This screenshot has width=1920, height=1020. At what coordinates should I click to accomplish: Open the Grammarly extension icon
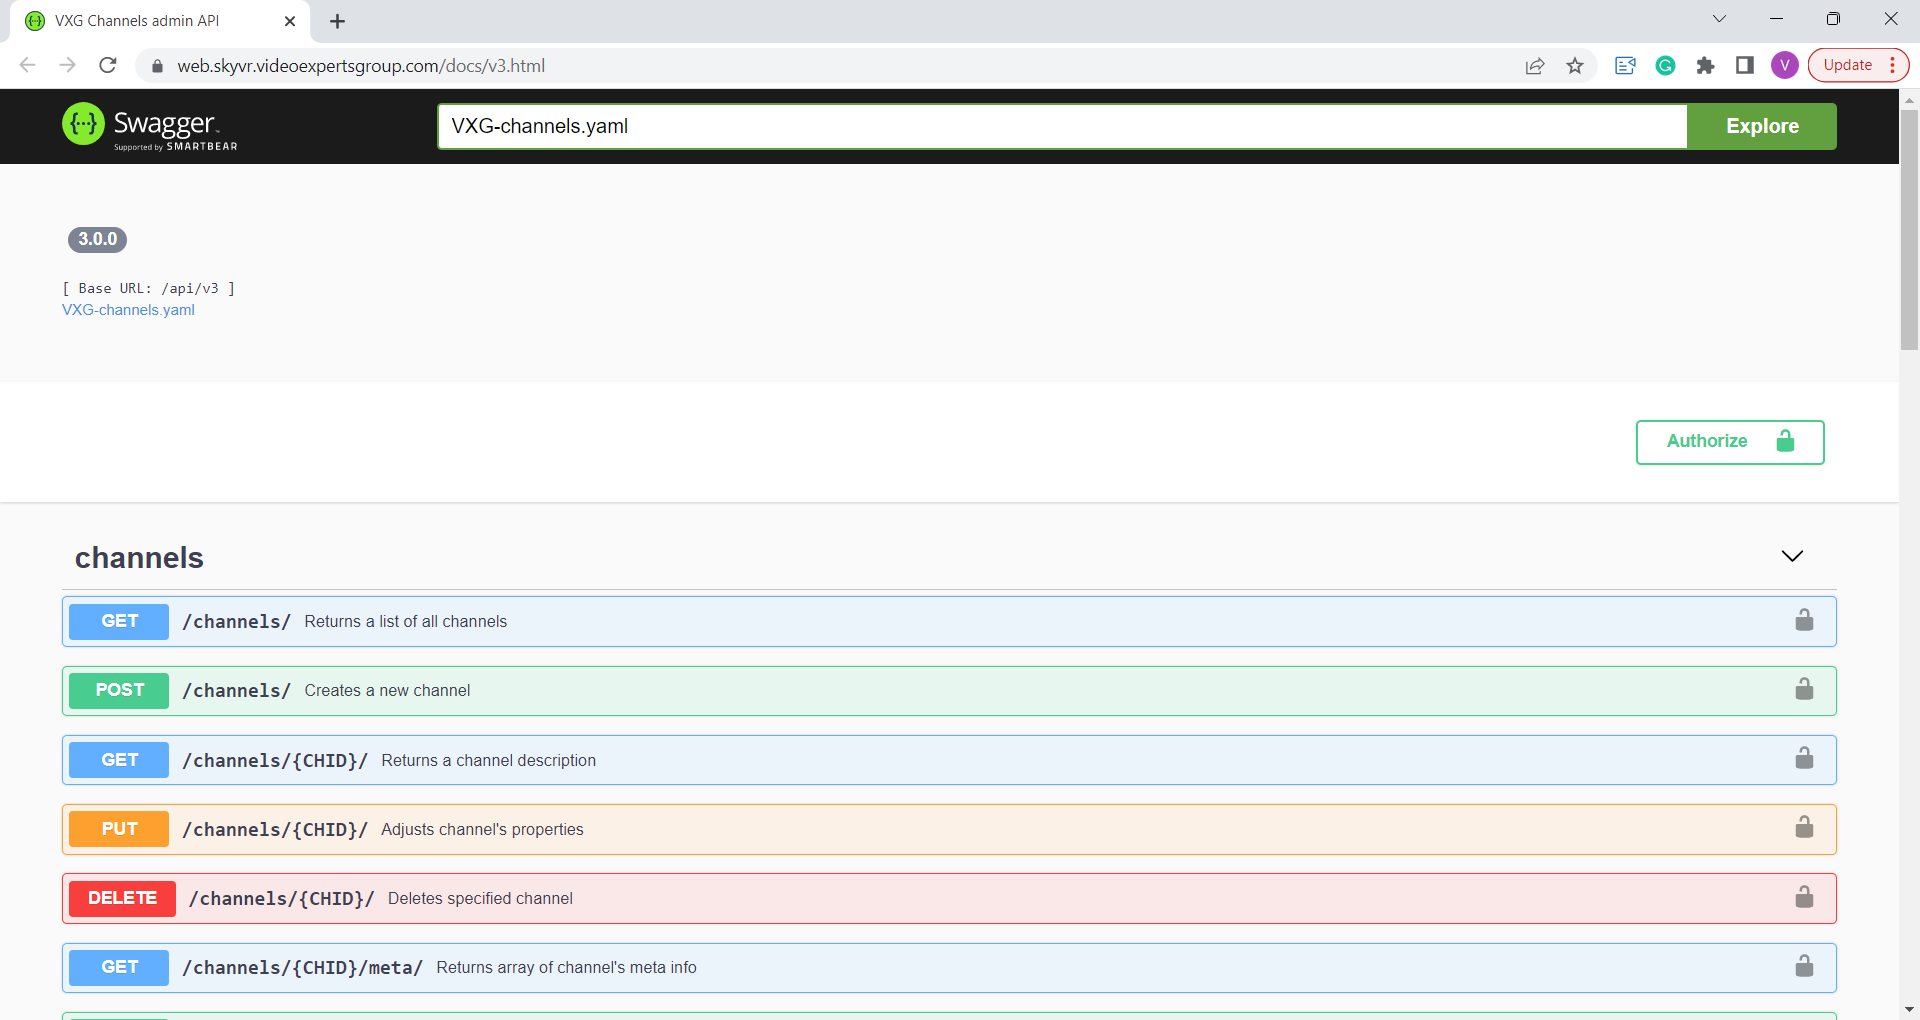click(1665, 66)
